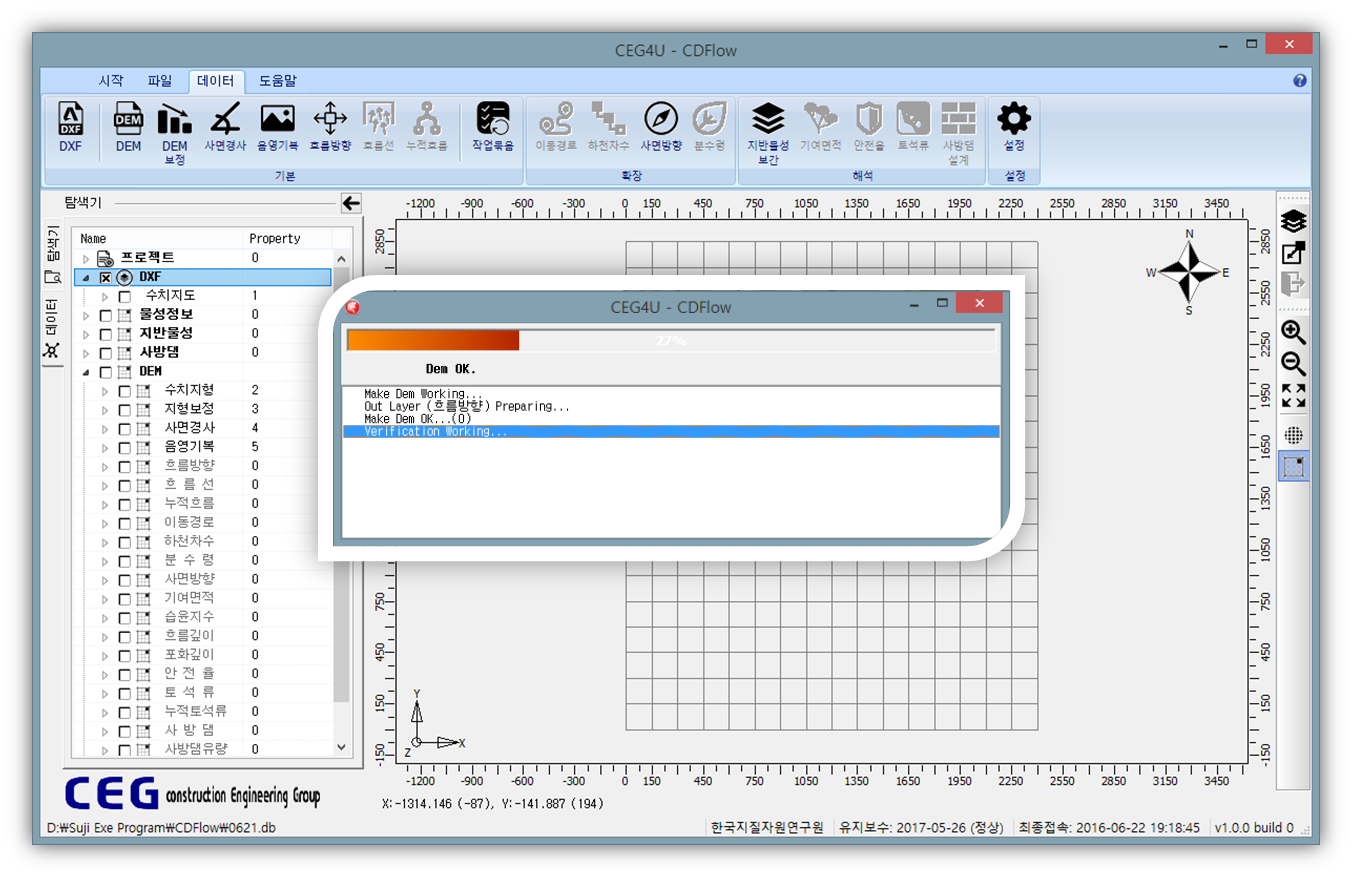1352x877 pixels.
Task: Select the 흐름방향 flow direction tool
Action: point(330,128)
